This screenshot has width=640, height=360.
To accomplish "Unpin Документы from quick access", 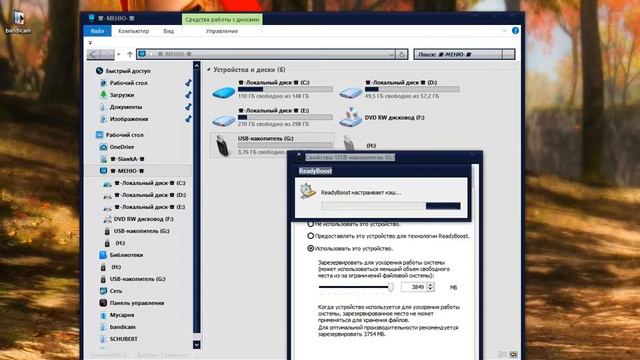I will coord(188,107).
